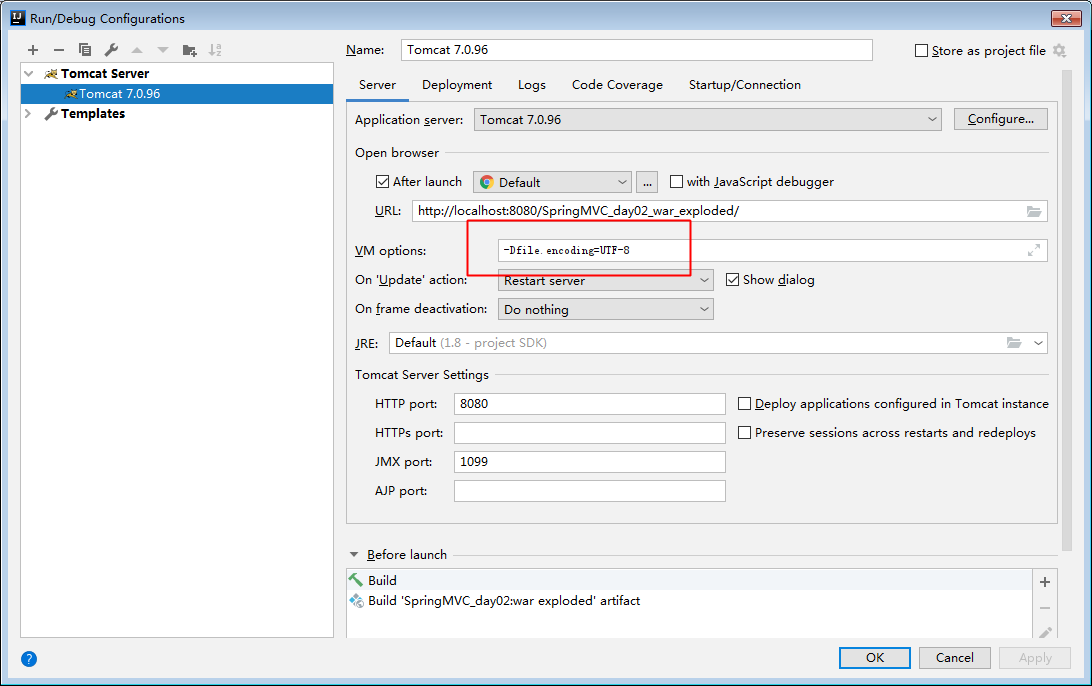Open Application server dropdown
Image resolution: width=1092 pixels, height=686 pixels.
(708, 120)
